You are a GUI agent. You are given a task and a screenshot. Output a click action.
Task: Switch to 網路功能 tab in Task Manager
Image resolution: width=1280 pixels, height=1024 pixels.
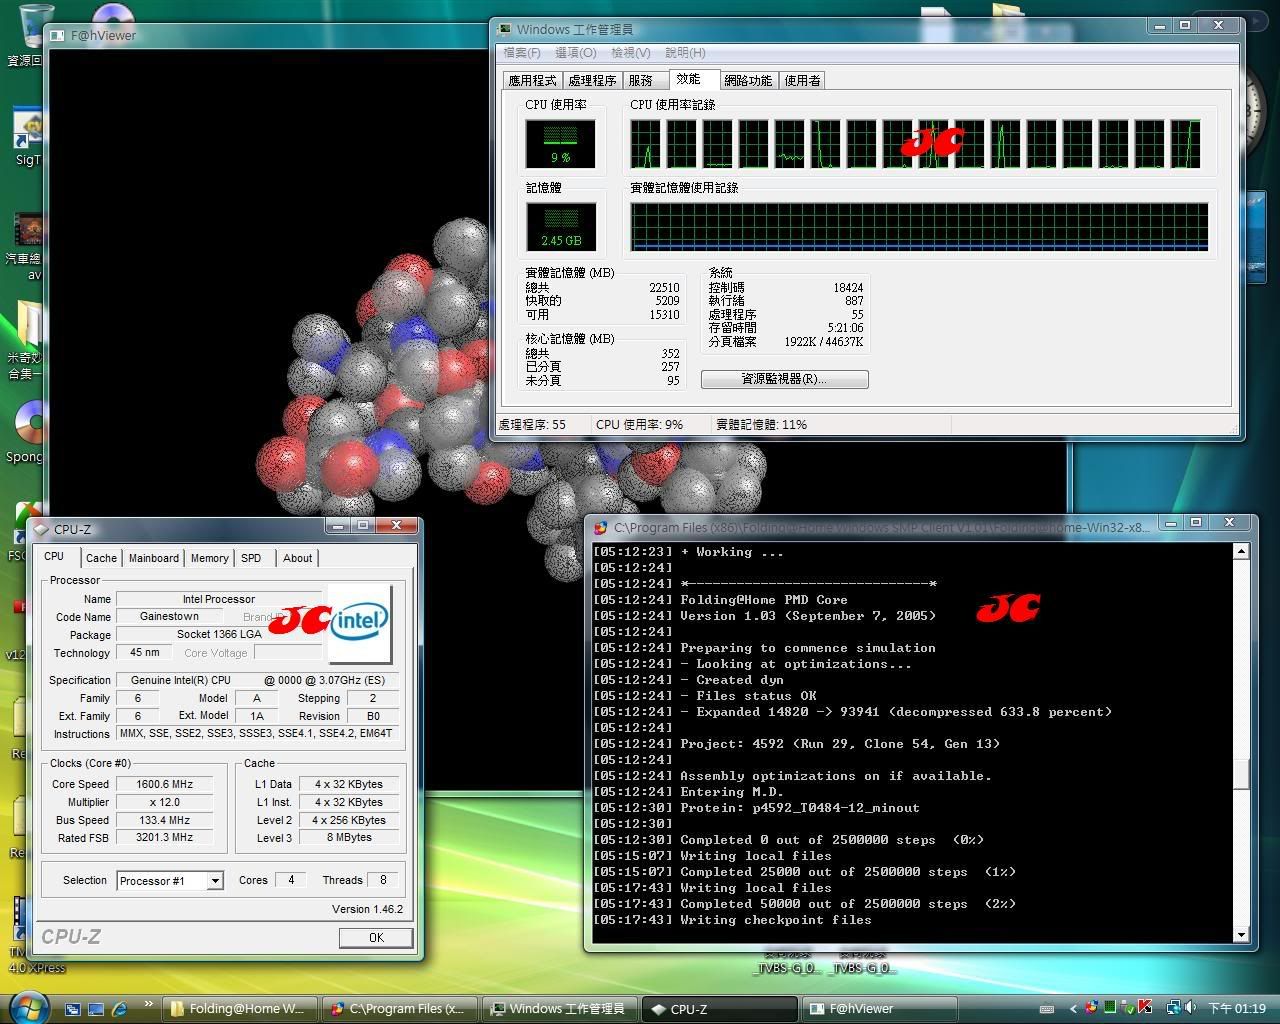[748, 81]
